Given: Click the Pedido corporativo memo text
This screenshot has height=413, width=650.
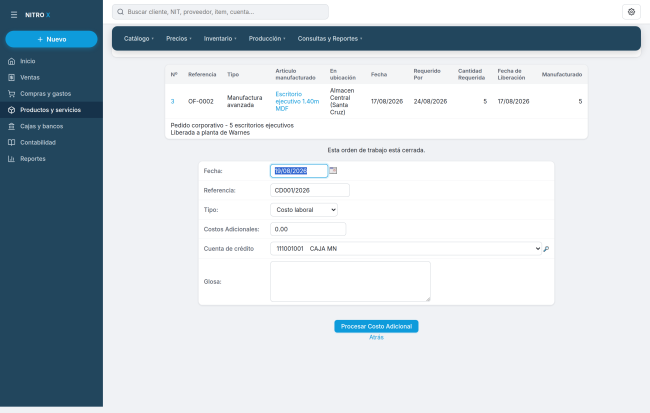Looking at the screenshot, I should click(232, 126).
